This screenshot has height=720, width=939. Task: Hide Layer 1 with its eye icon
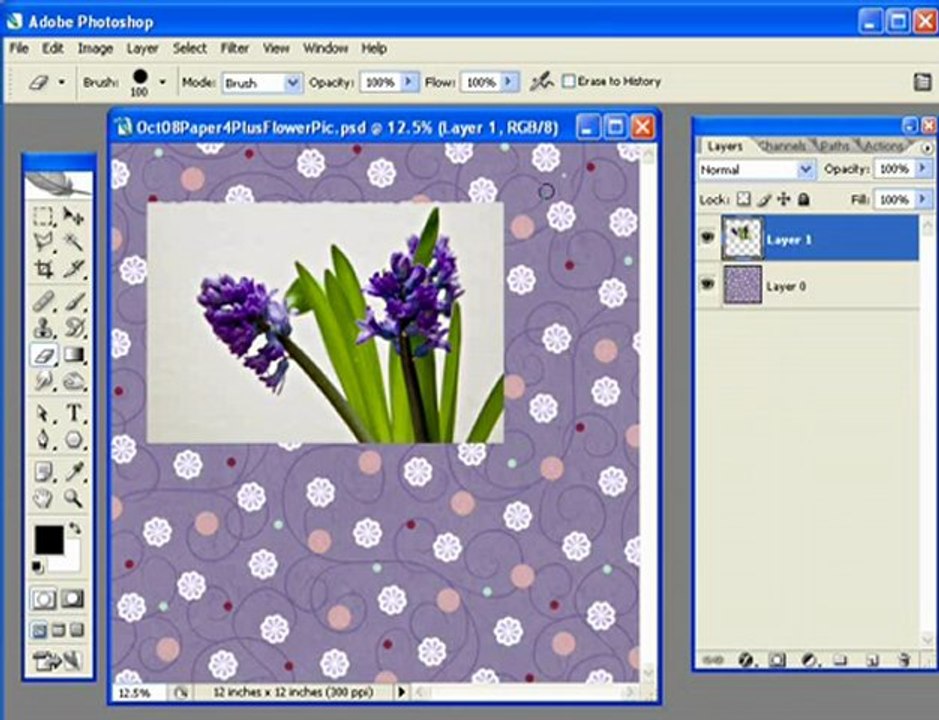[x=708, y=238]
